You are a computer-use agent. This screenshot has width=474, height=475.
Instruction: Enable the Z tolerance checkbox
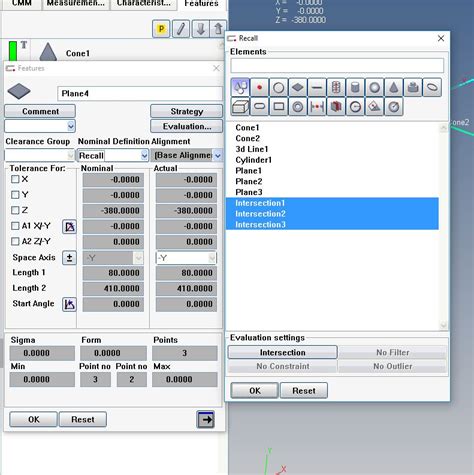click(x=15, y=210)
